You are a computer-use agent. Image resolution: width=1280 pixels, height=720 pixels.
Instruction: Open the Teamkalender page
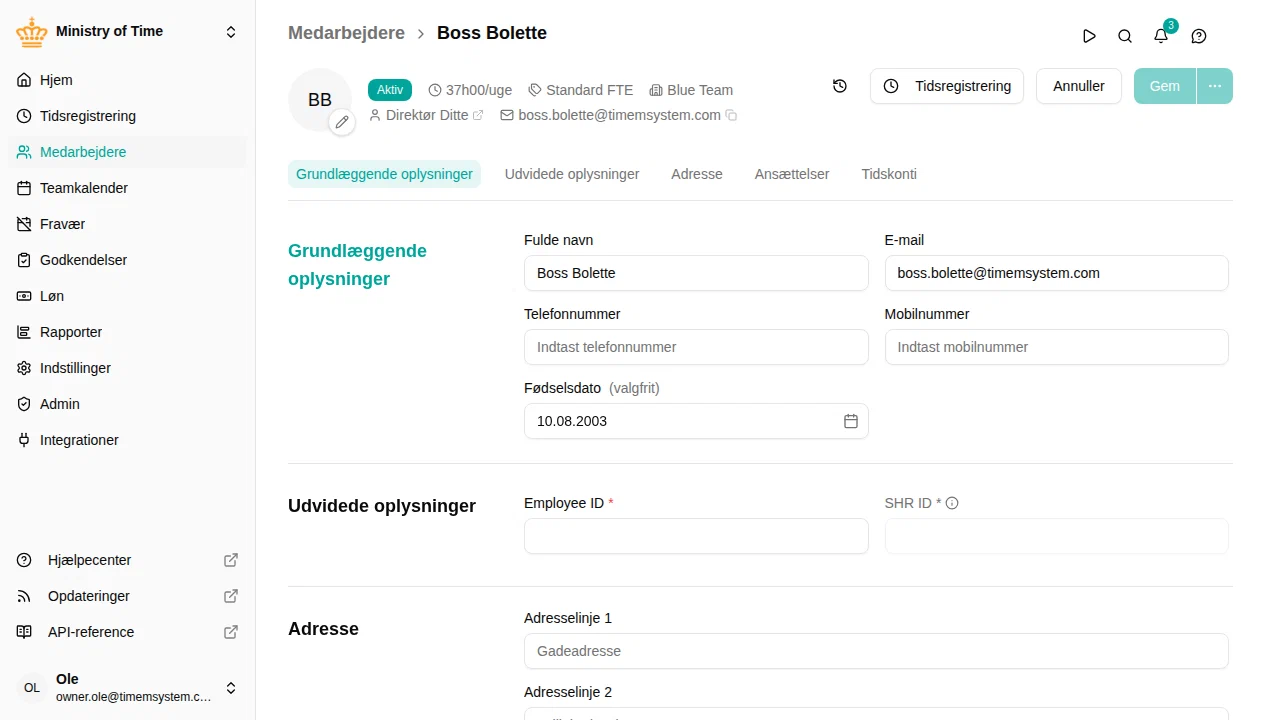(127, 188)
